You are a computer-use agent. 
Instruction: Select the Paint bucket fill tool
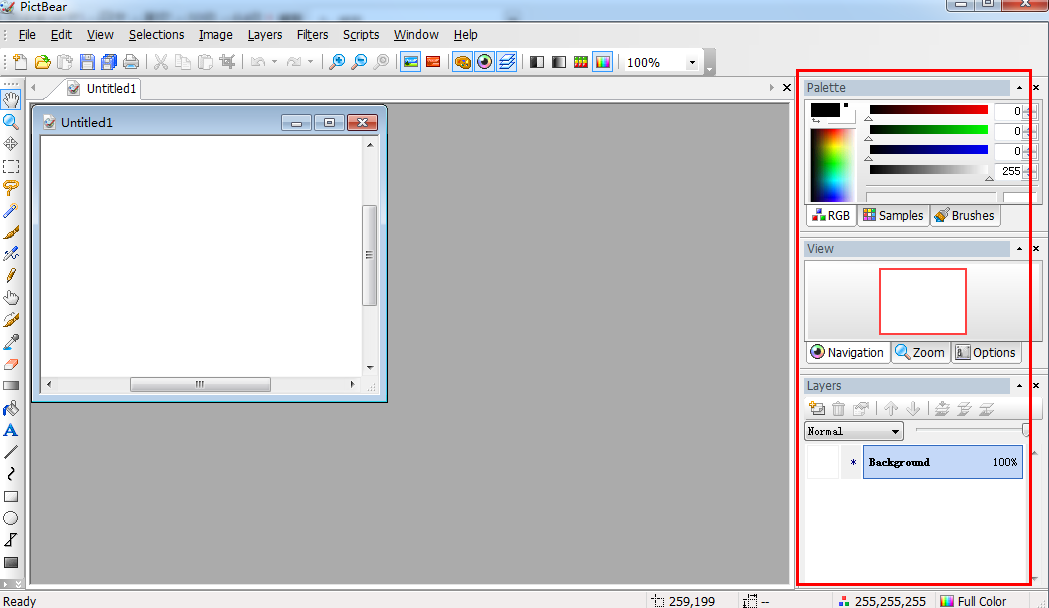tap(11, 408)
